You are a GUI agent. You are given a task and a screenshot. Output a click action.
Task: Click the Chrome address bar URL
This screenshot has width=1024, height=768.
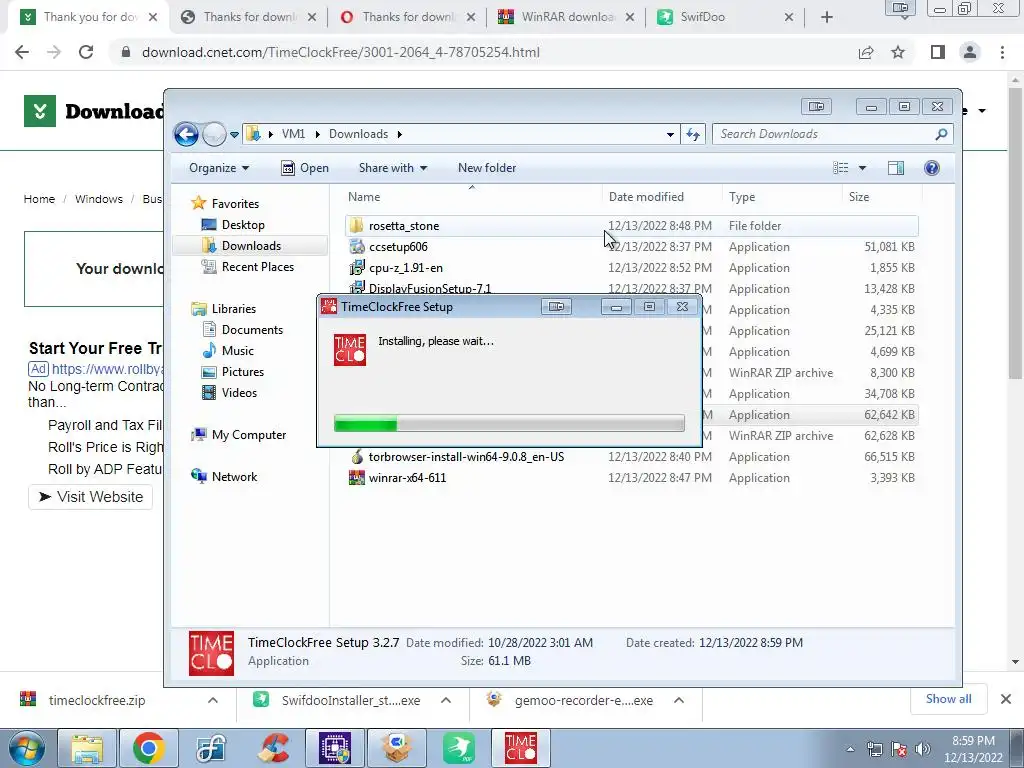pyautogui.click(x=341, y=52)
